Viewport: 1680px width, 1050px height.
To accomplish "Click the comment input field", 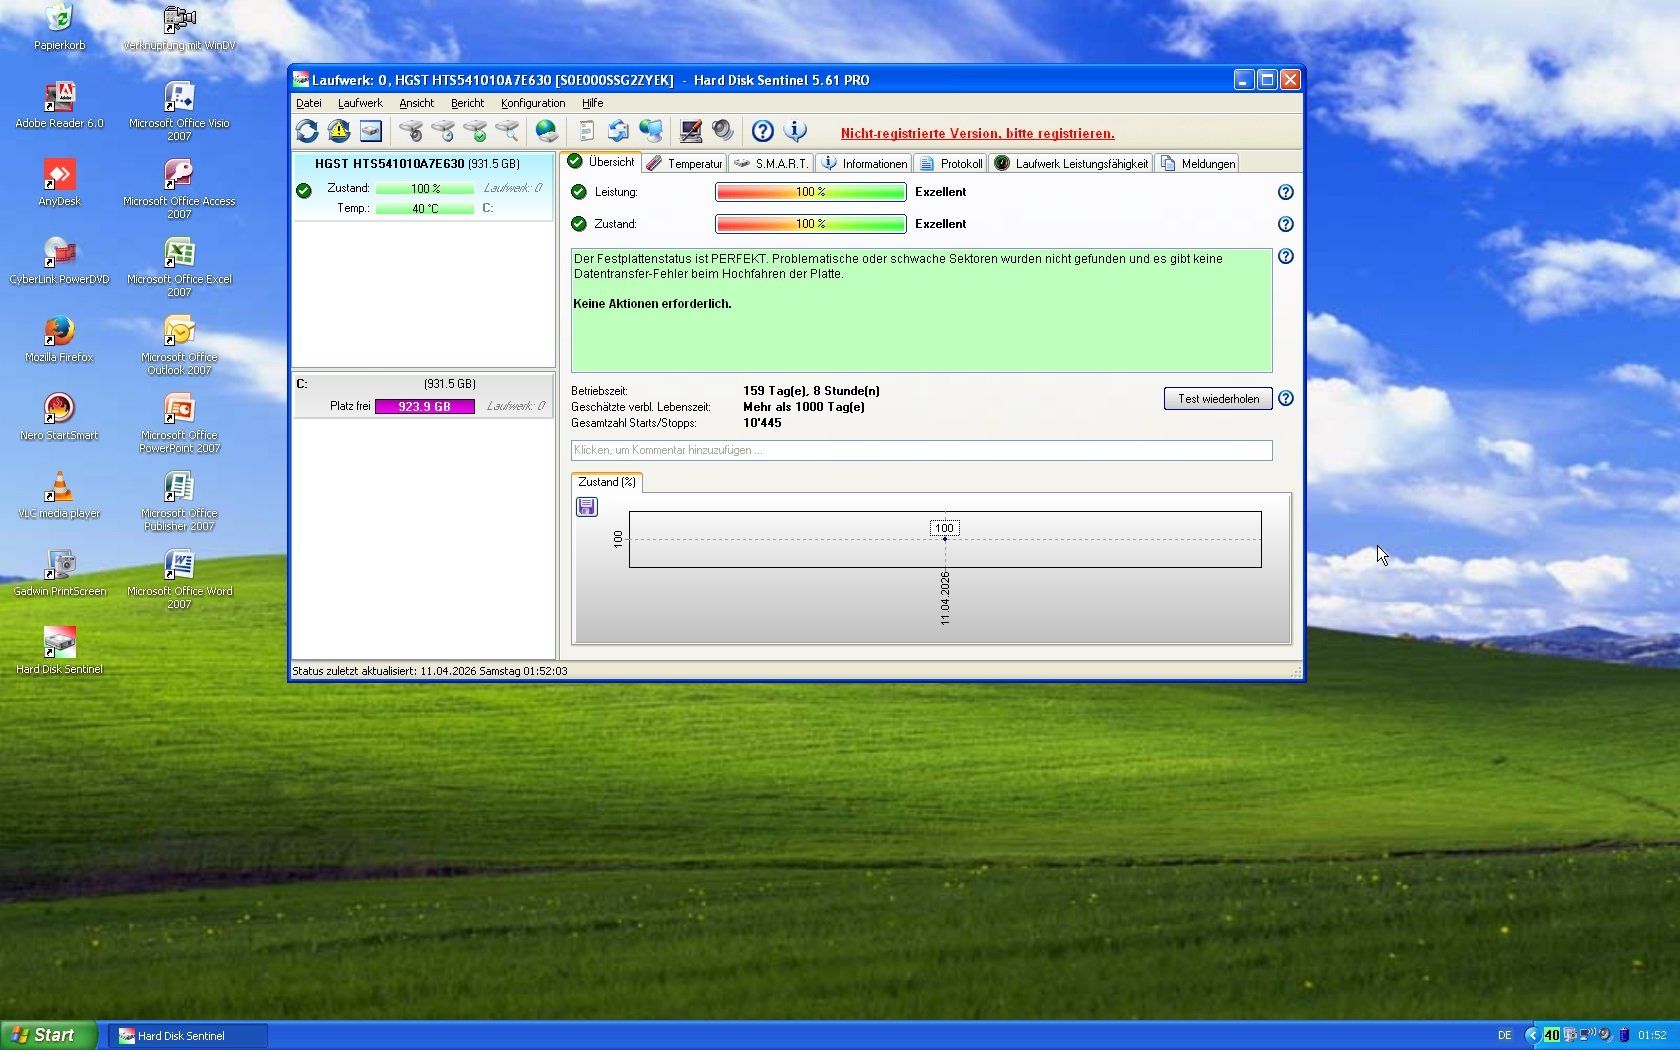I will click(921, 450).
